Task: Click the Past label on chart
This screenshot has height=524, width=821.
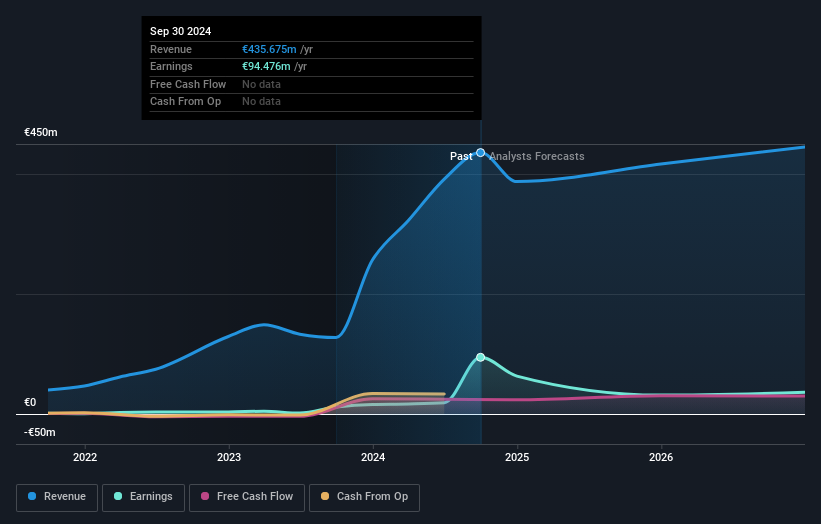Action: [x=461, y=156]
